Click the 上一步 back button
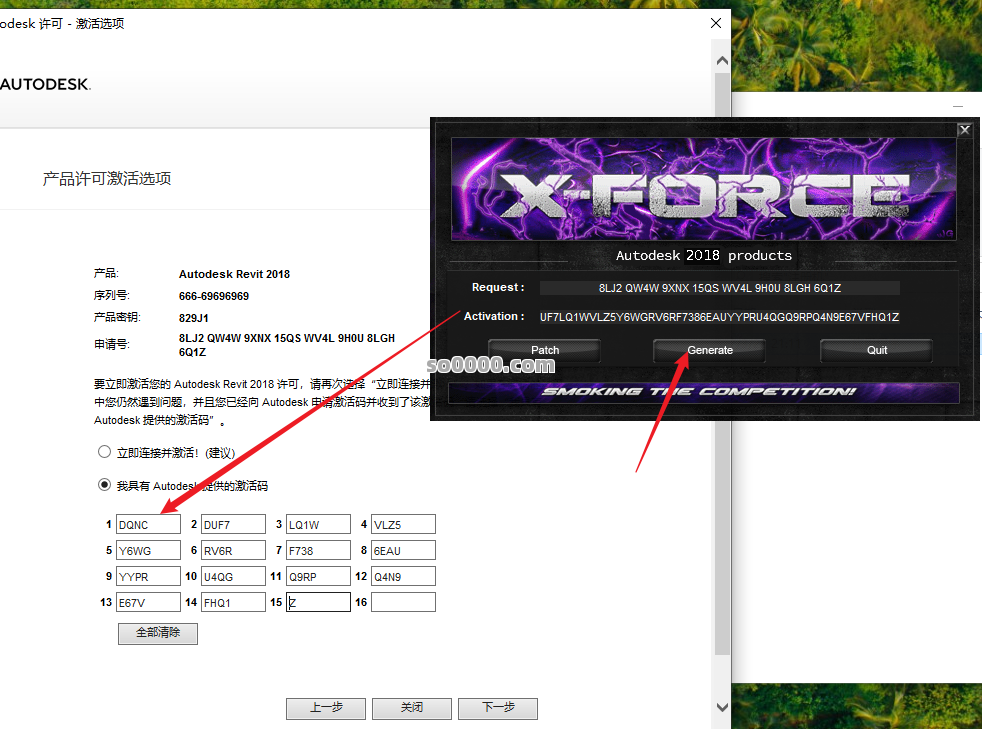Image resolution: width=982 pixels, height=729 pixels. pyautogui.click(x=326, y=708)
